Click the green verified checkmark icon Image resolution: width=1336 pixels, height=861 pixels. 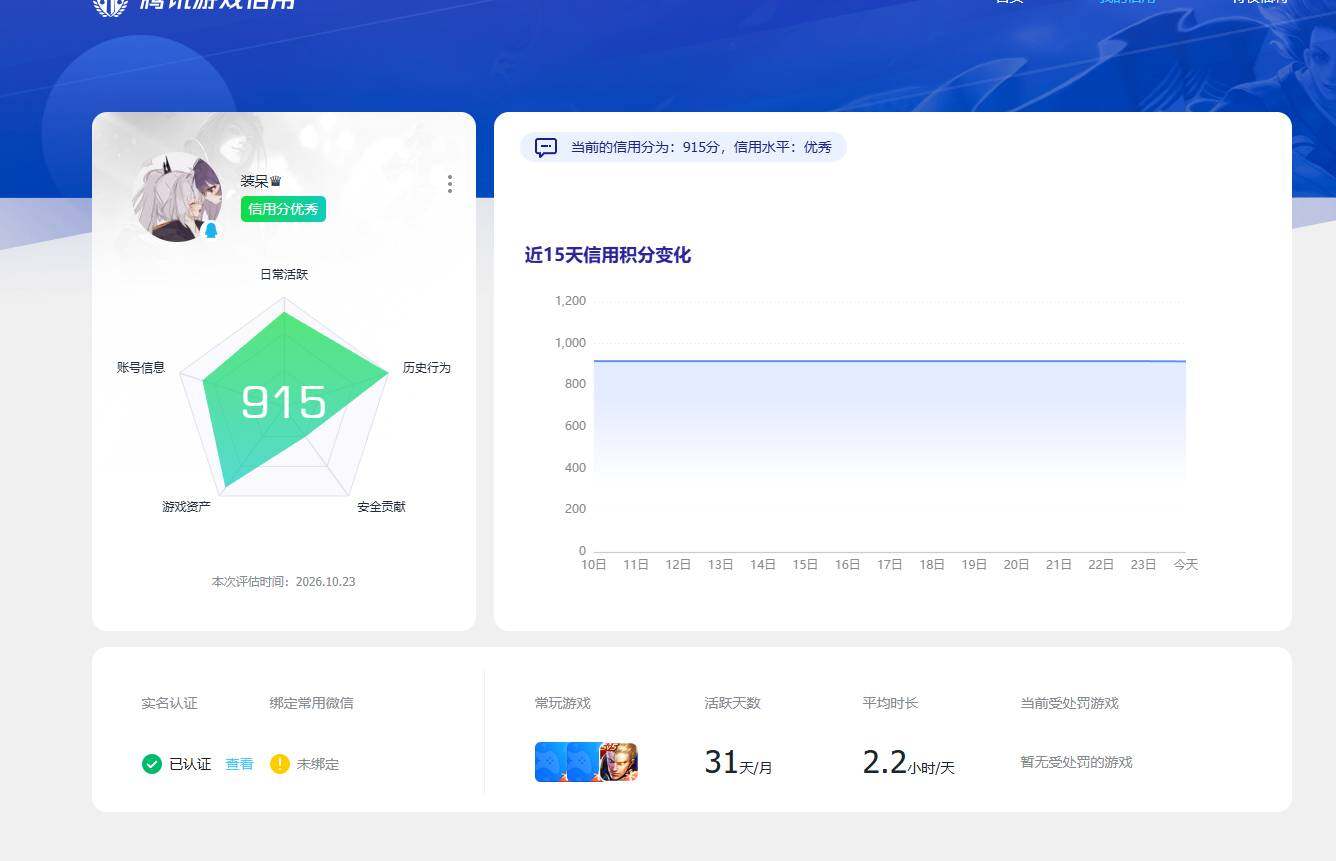(152, 764)
